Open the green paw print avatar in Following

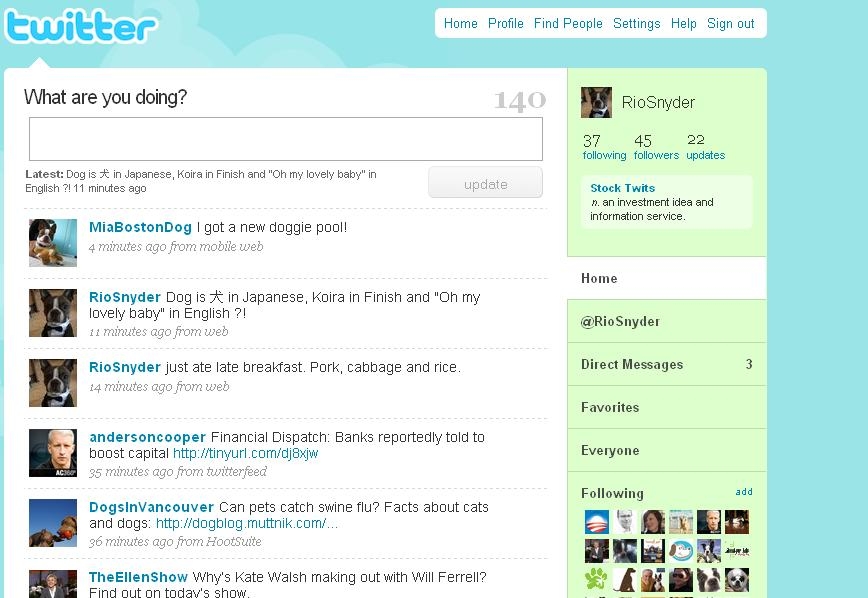coord(597,580)
